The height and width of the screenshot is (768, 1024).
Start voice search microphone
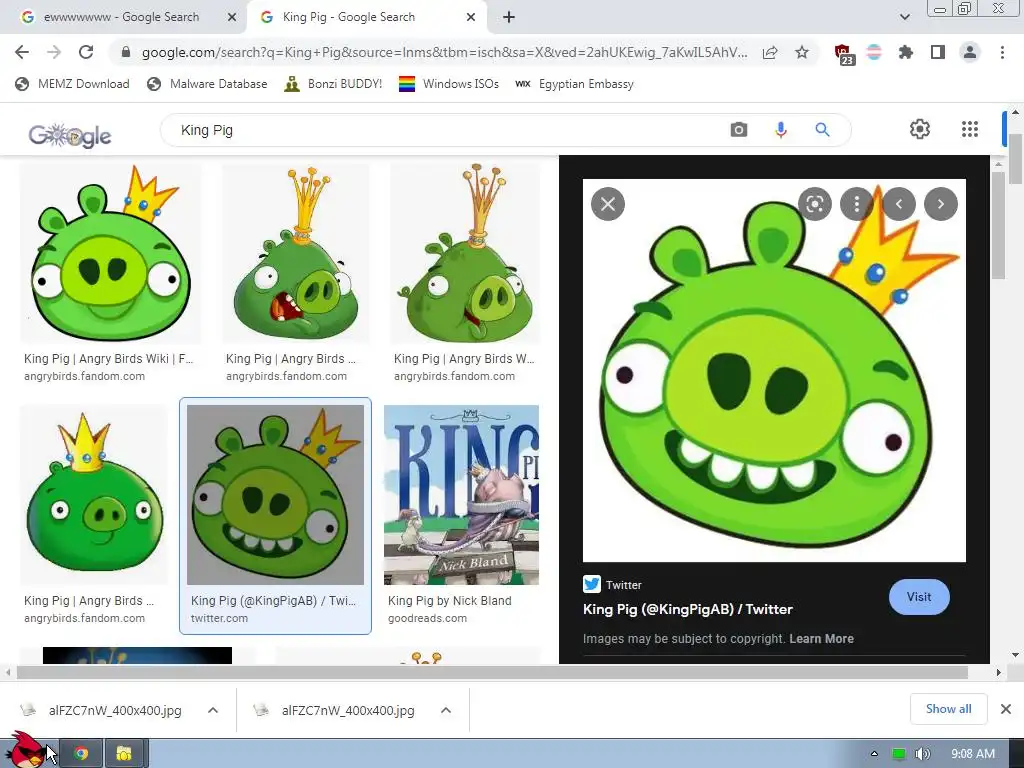pos(780,130)
